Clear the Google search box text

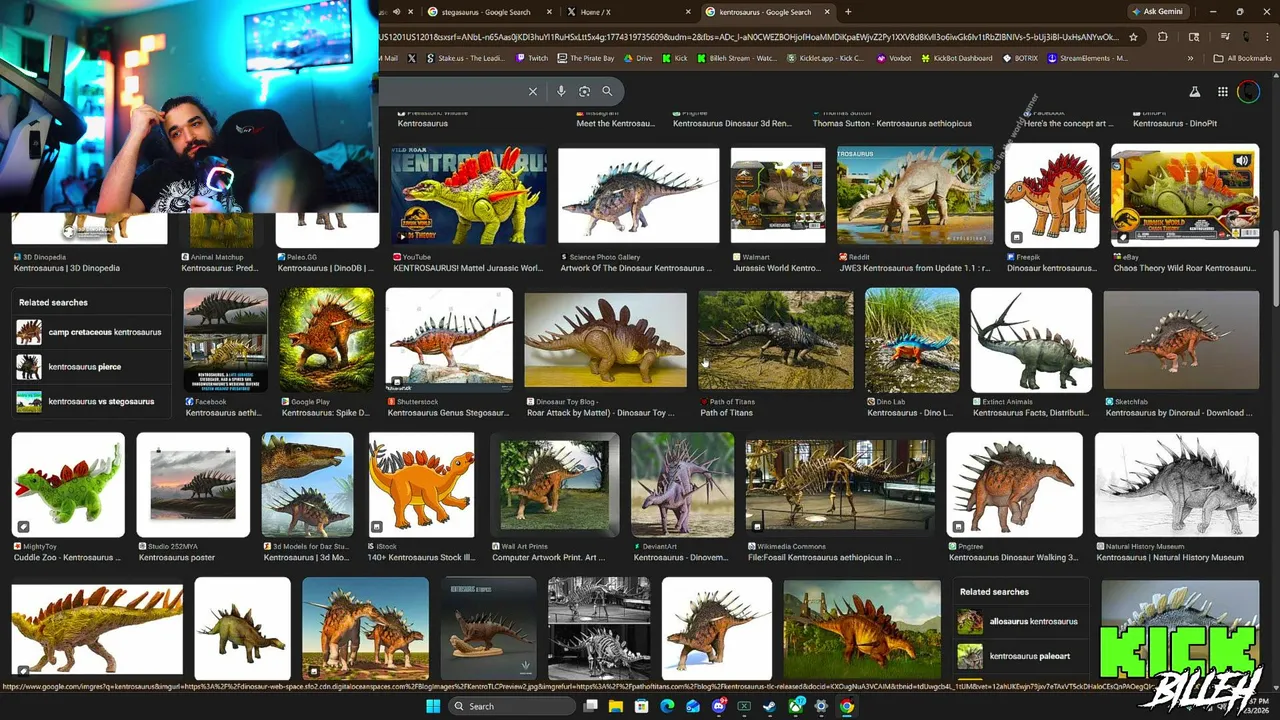point(533,91)
